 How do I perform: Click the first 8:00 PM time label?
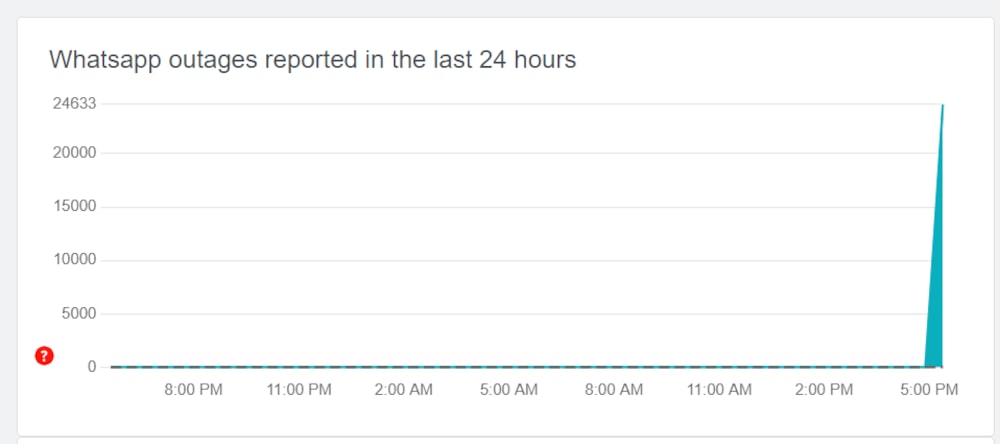[193, 390]
